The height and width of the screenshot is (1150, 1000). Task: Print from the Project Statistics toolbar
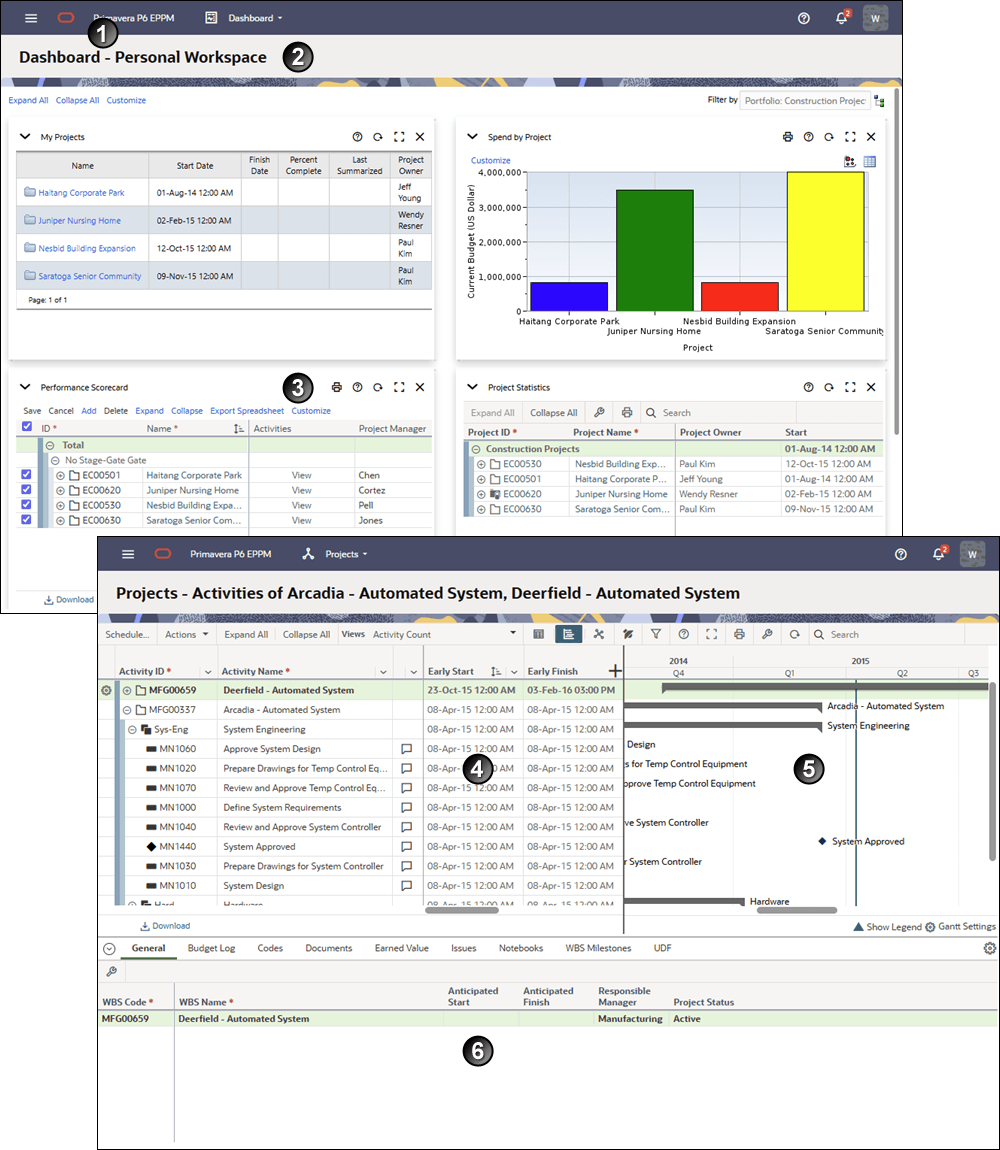[627, 412]
